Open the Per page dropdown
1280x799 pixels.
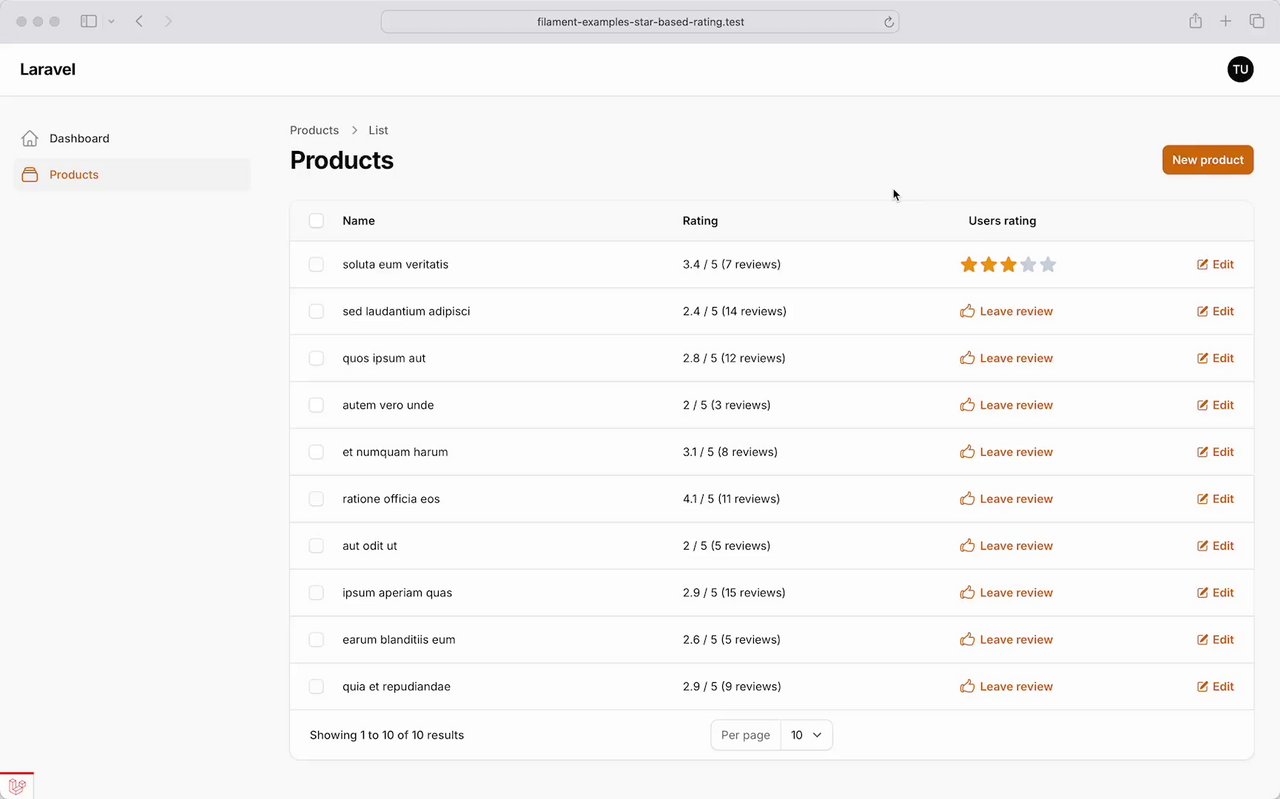pyautogui.click(x=806, y=735)
